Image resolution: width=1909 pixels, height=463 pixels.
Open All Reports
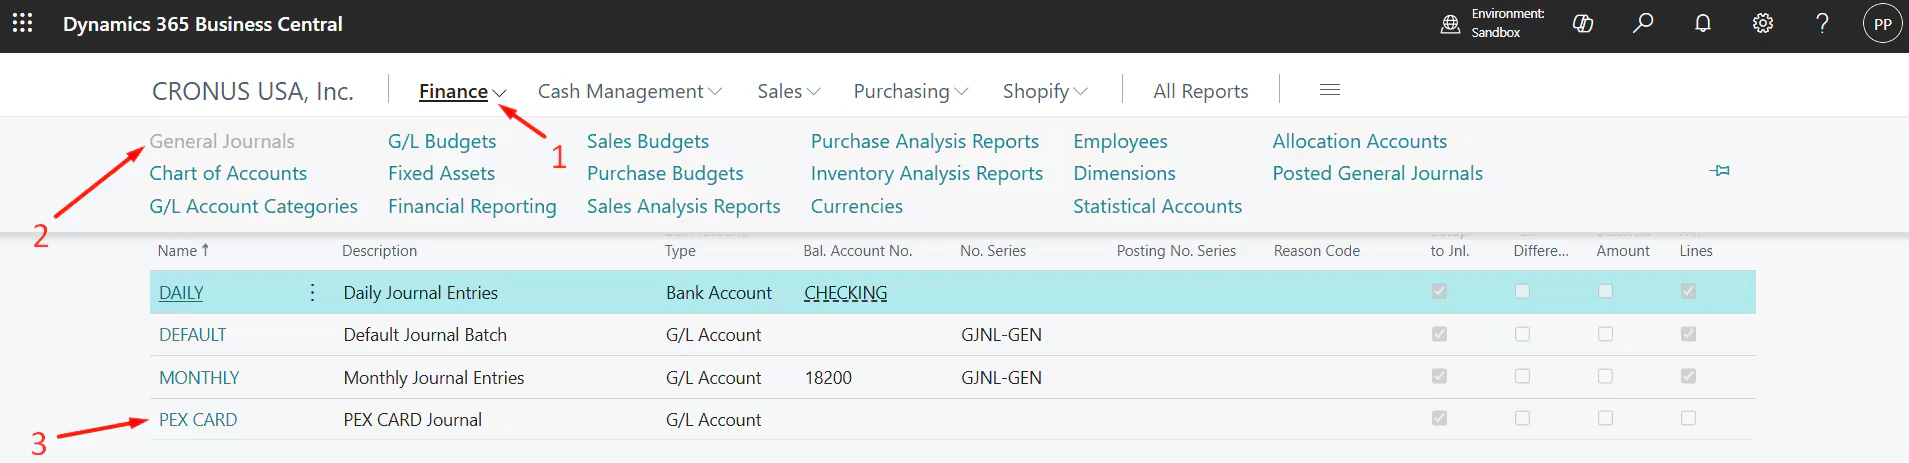pos(1201,91)
